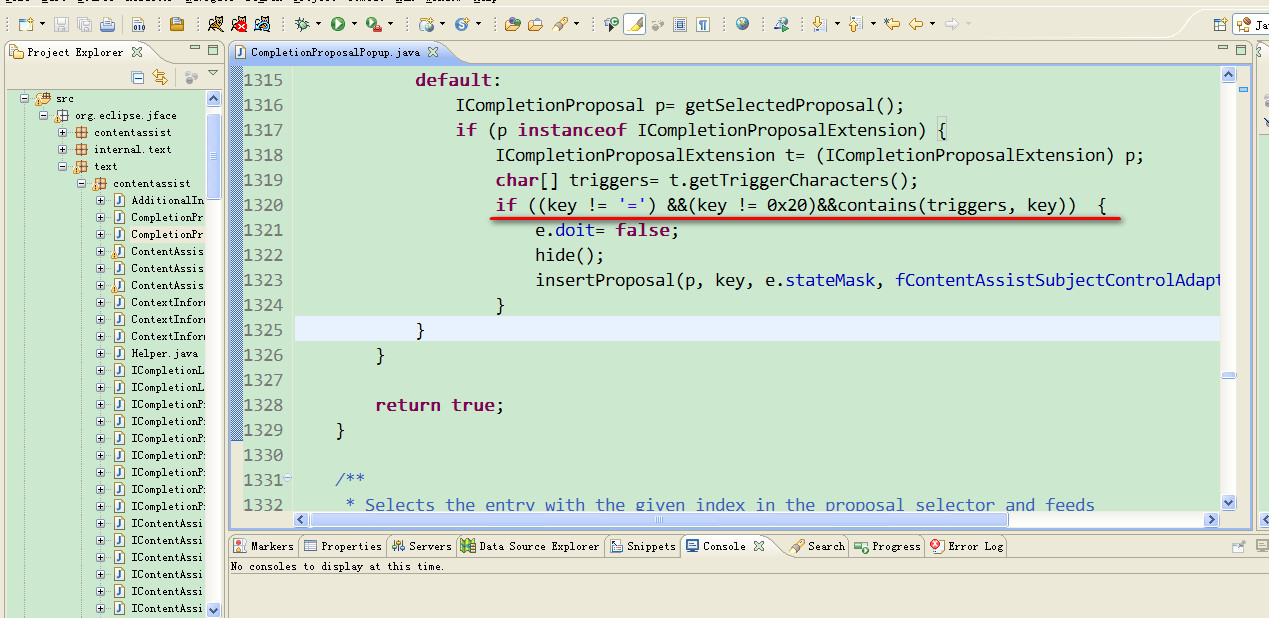
Task: Click the Start Tomcat cat icon
Action: point(215,24)
